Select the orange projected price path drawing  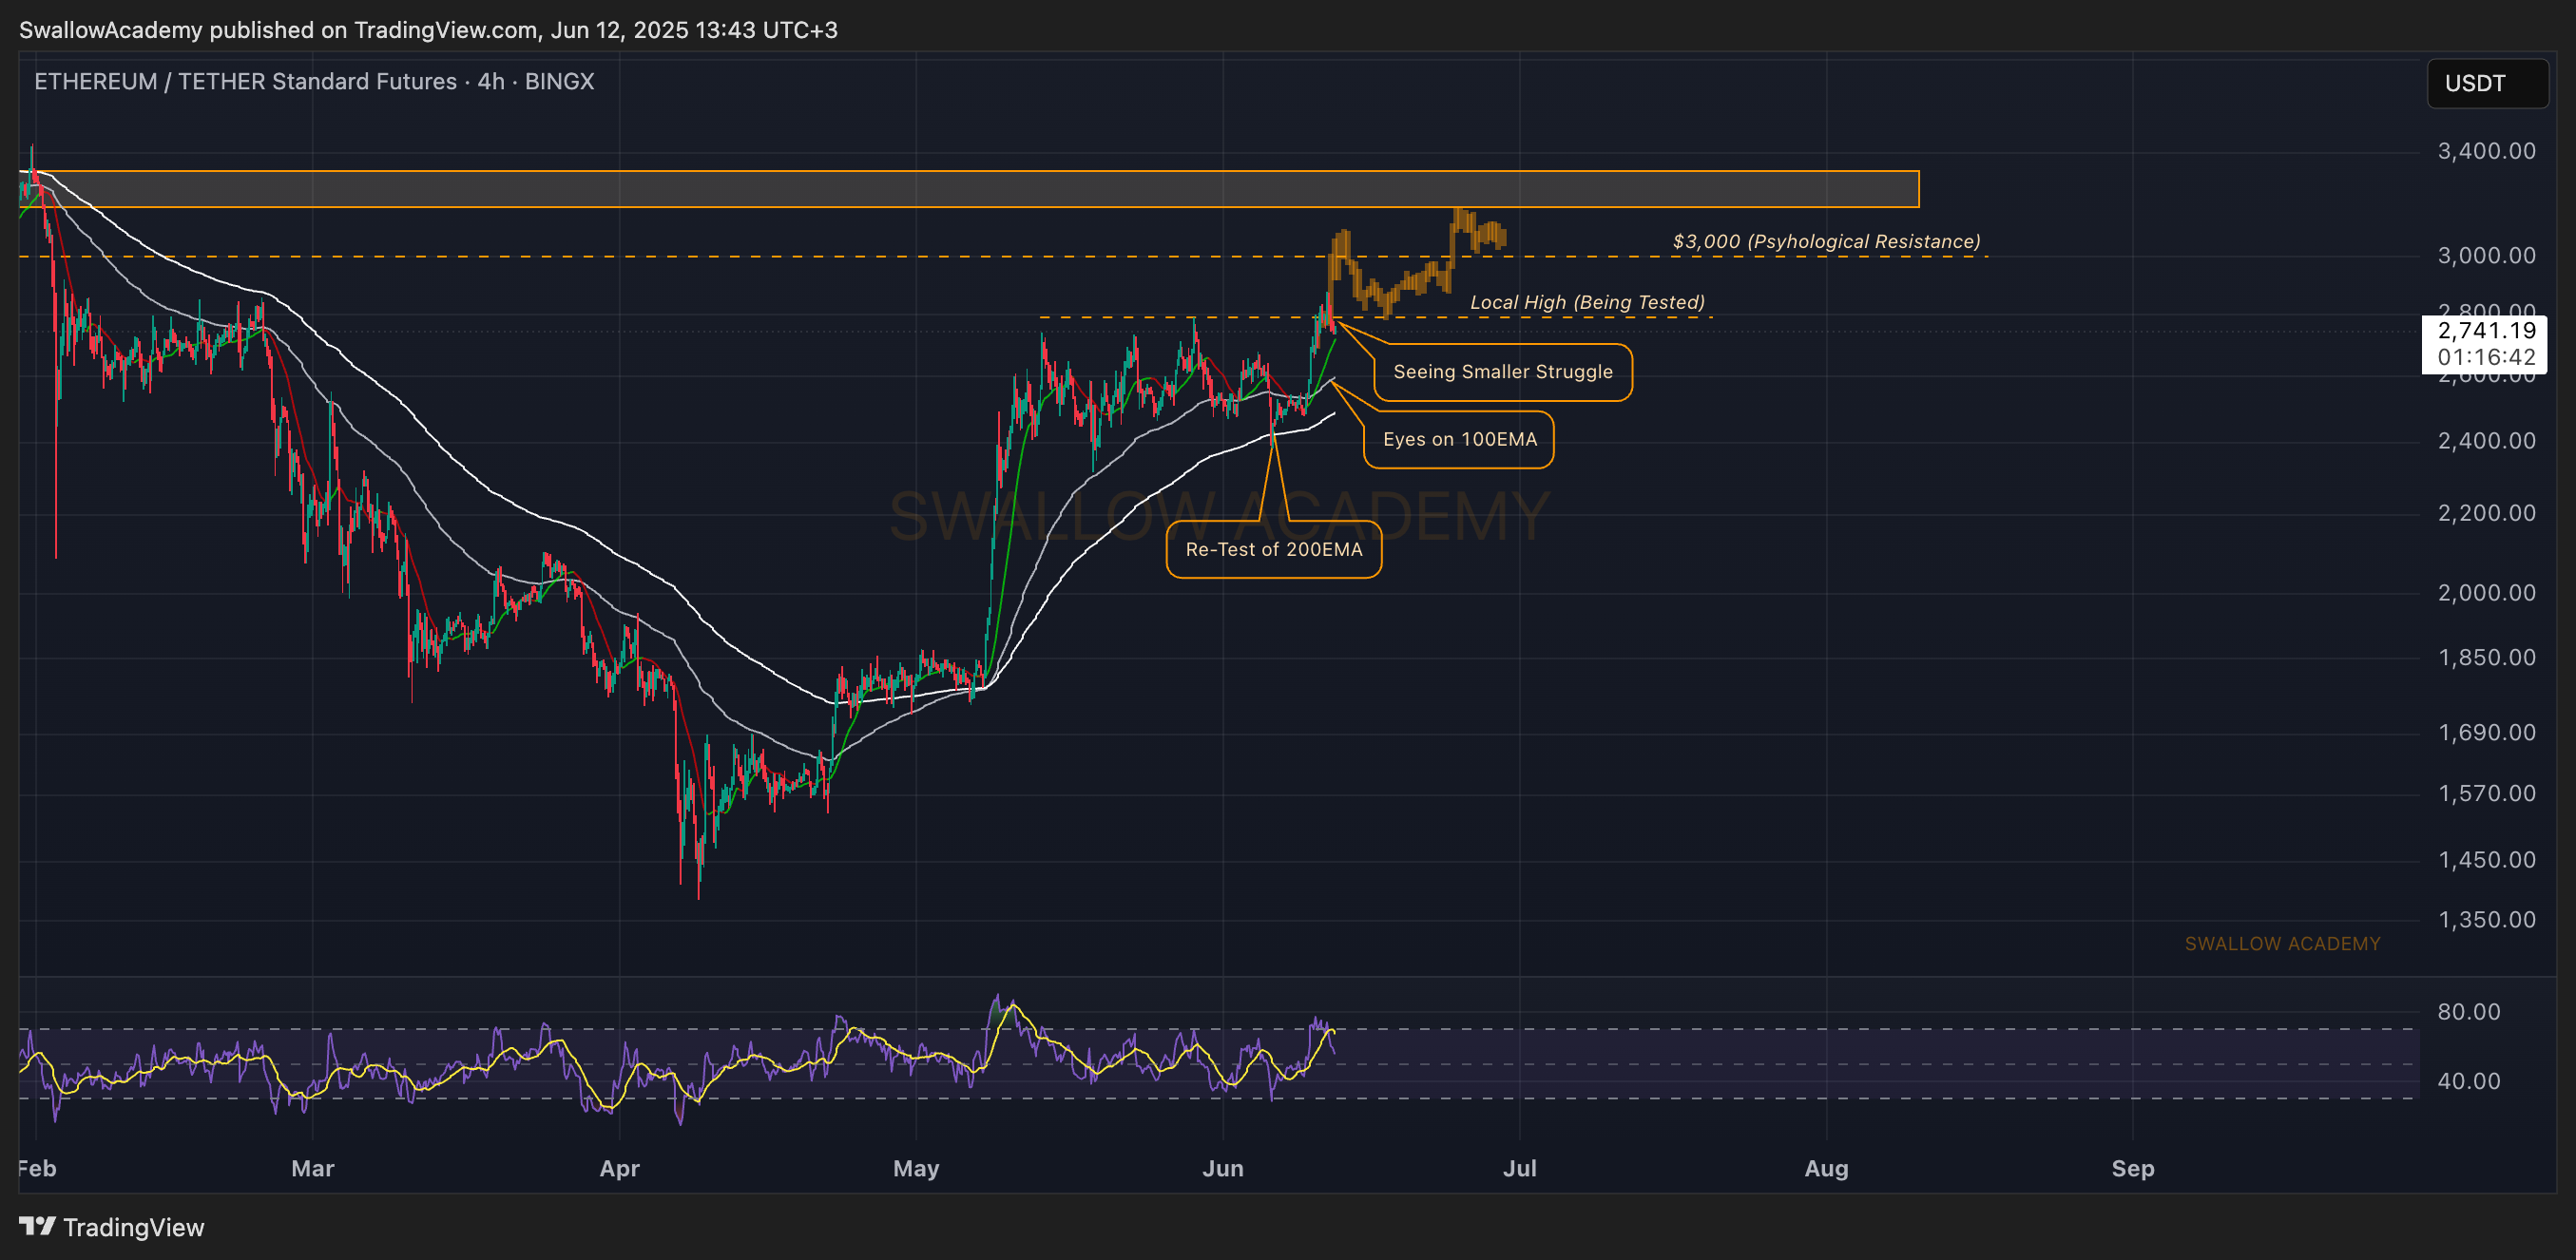1416,262
